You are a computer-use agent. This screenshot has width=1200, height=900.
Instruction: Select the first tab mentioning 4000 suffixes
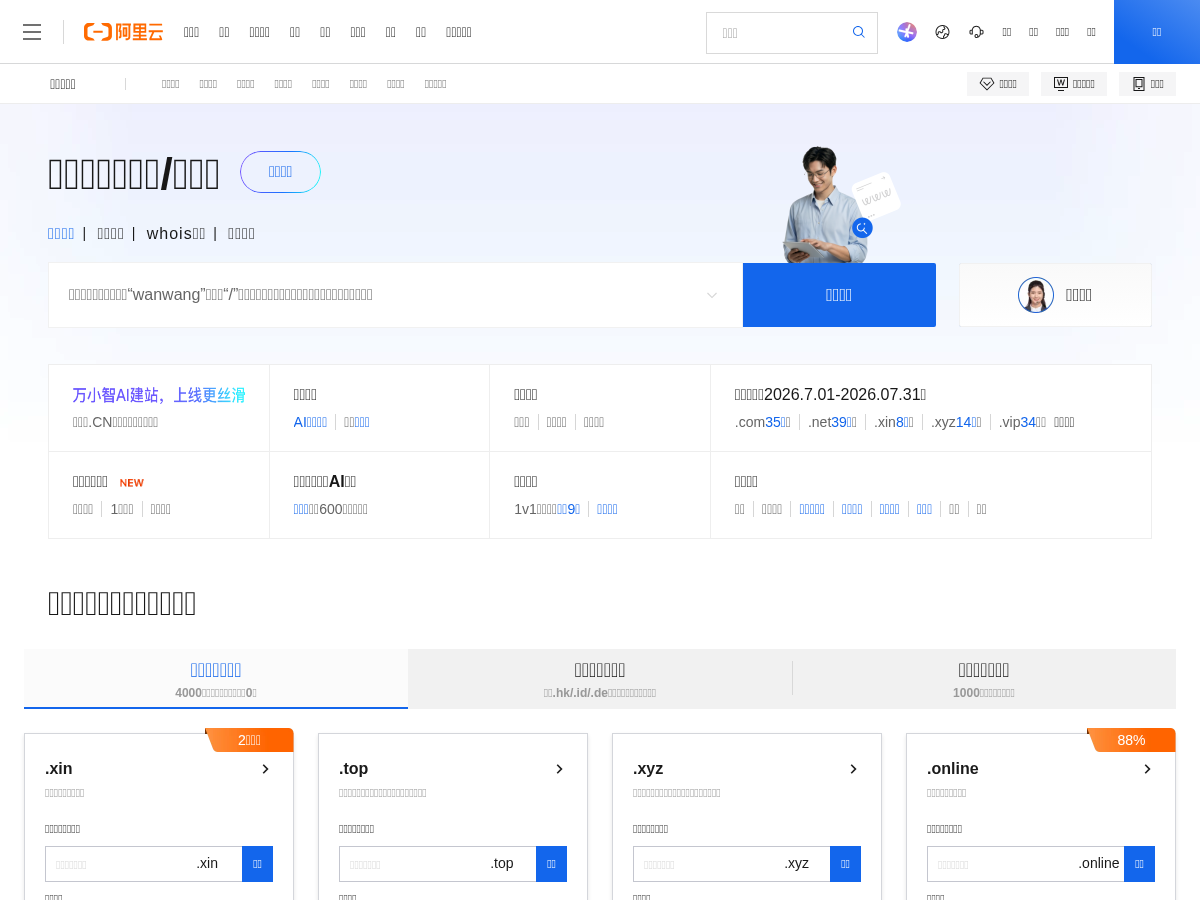coord(216,679)
